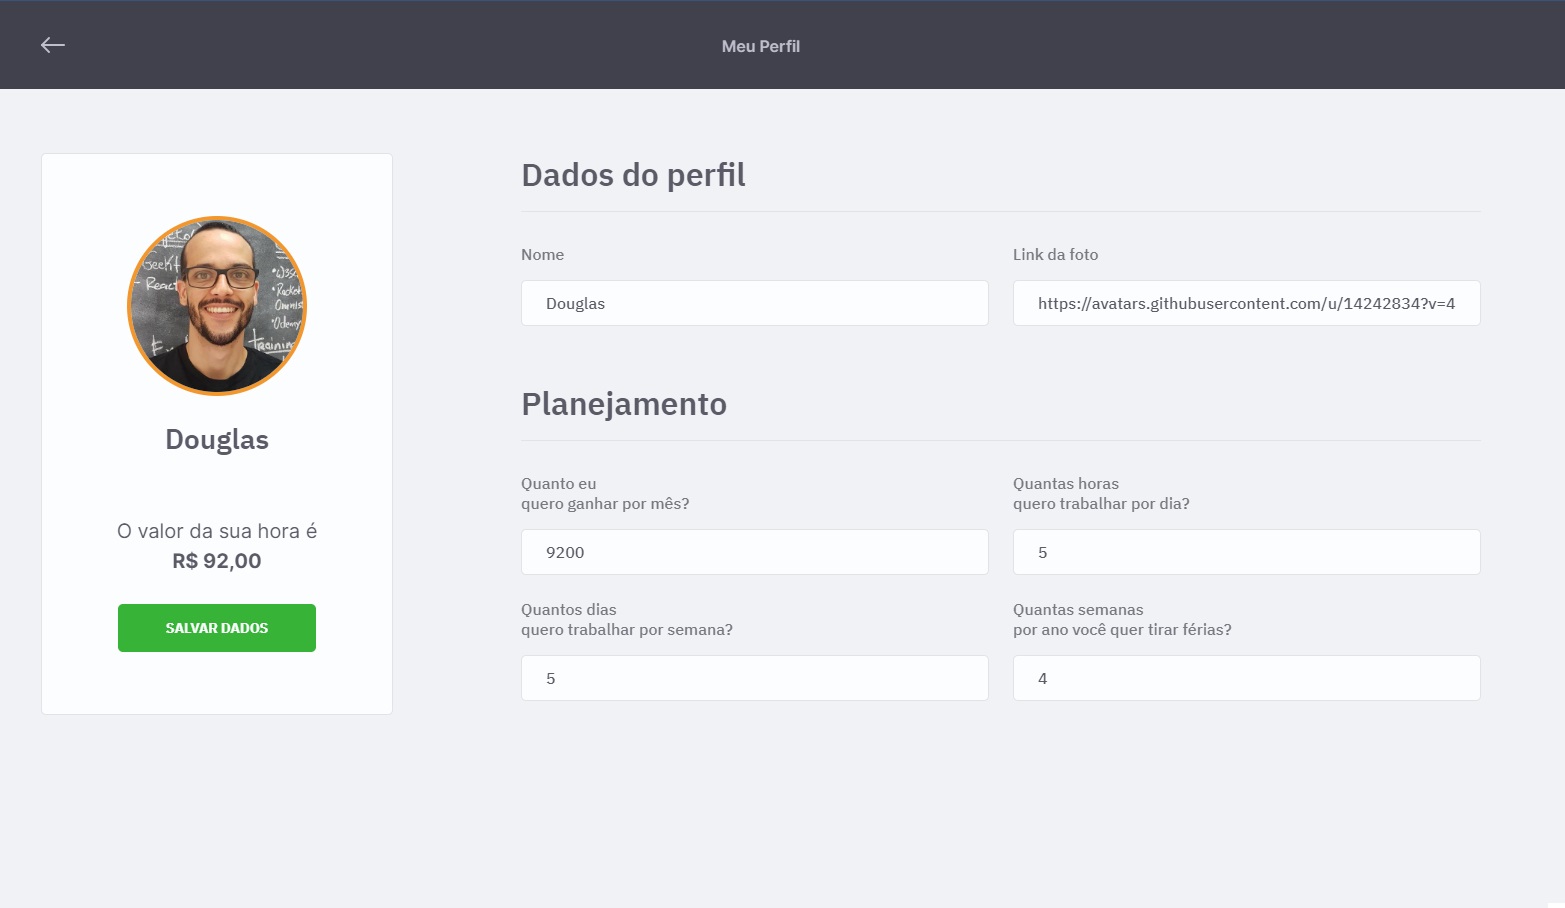Focus the Nome input field
This screenshot has width=1565, height=908.
click(x=755, y=303)
